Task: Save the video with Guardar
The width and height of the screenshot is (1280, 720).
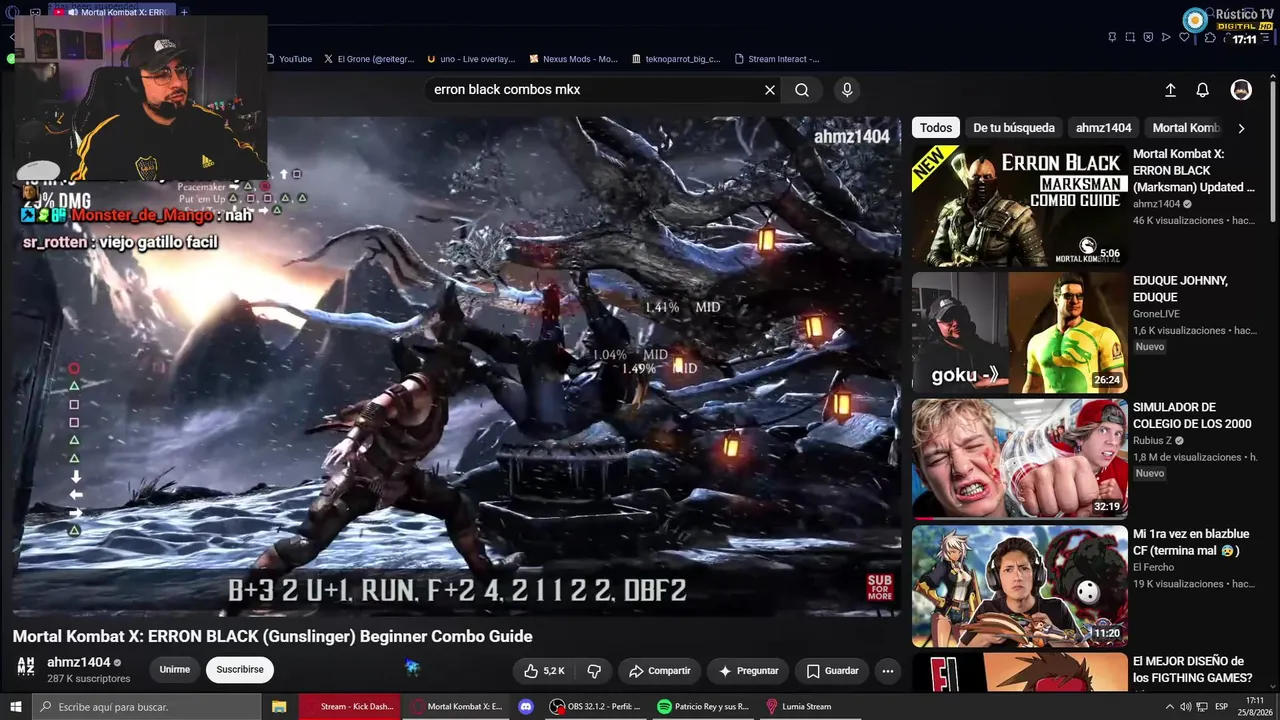Action: pyautogui.click(x=832, y=671)
